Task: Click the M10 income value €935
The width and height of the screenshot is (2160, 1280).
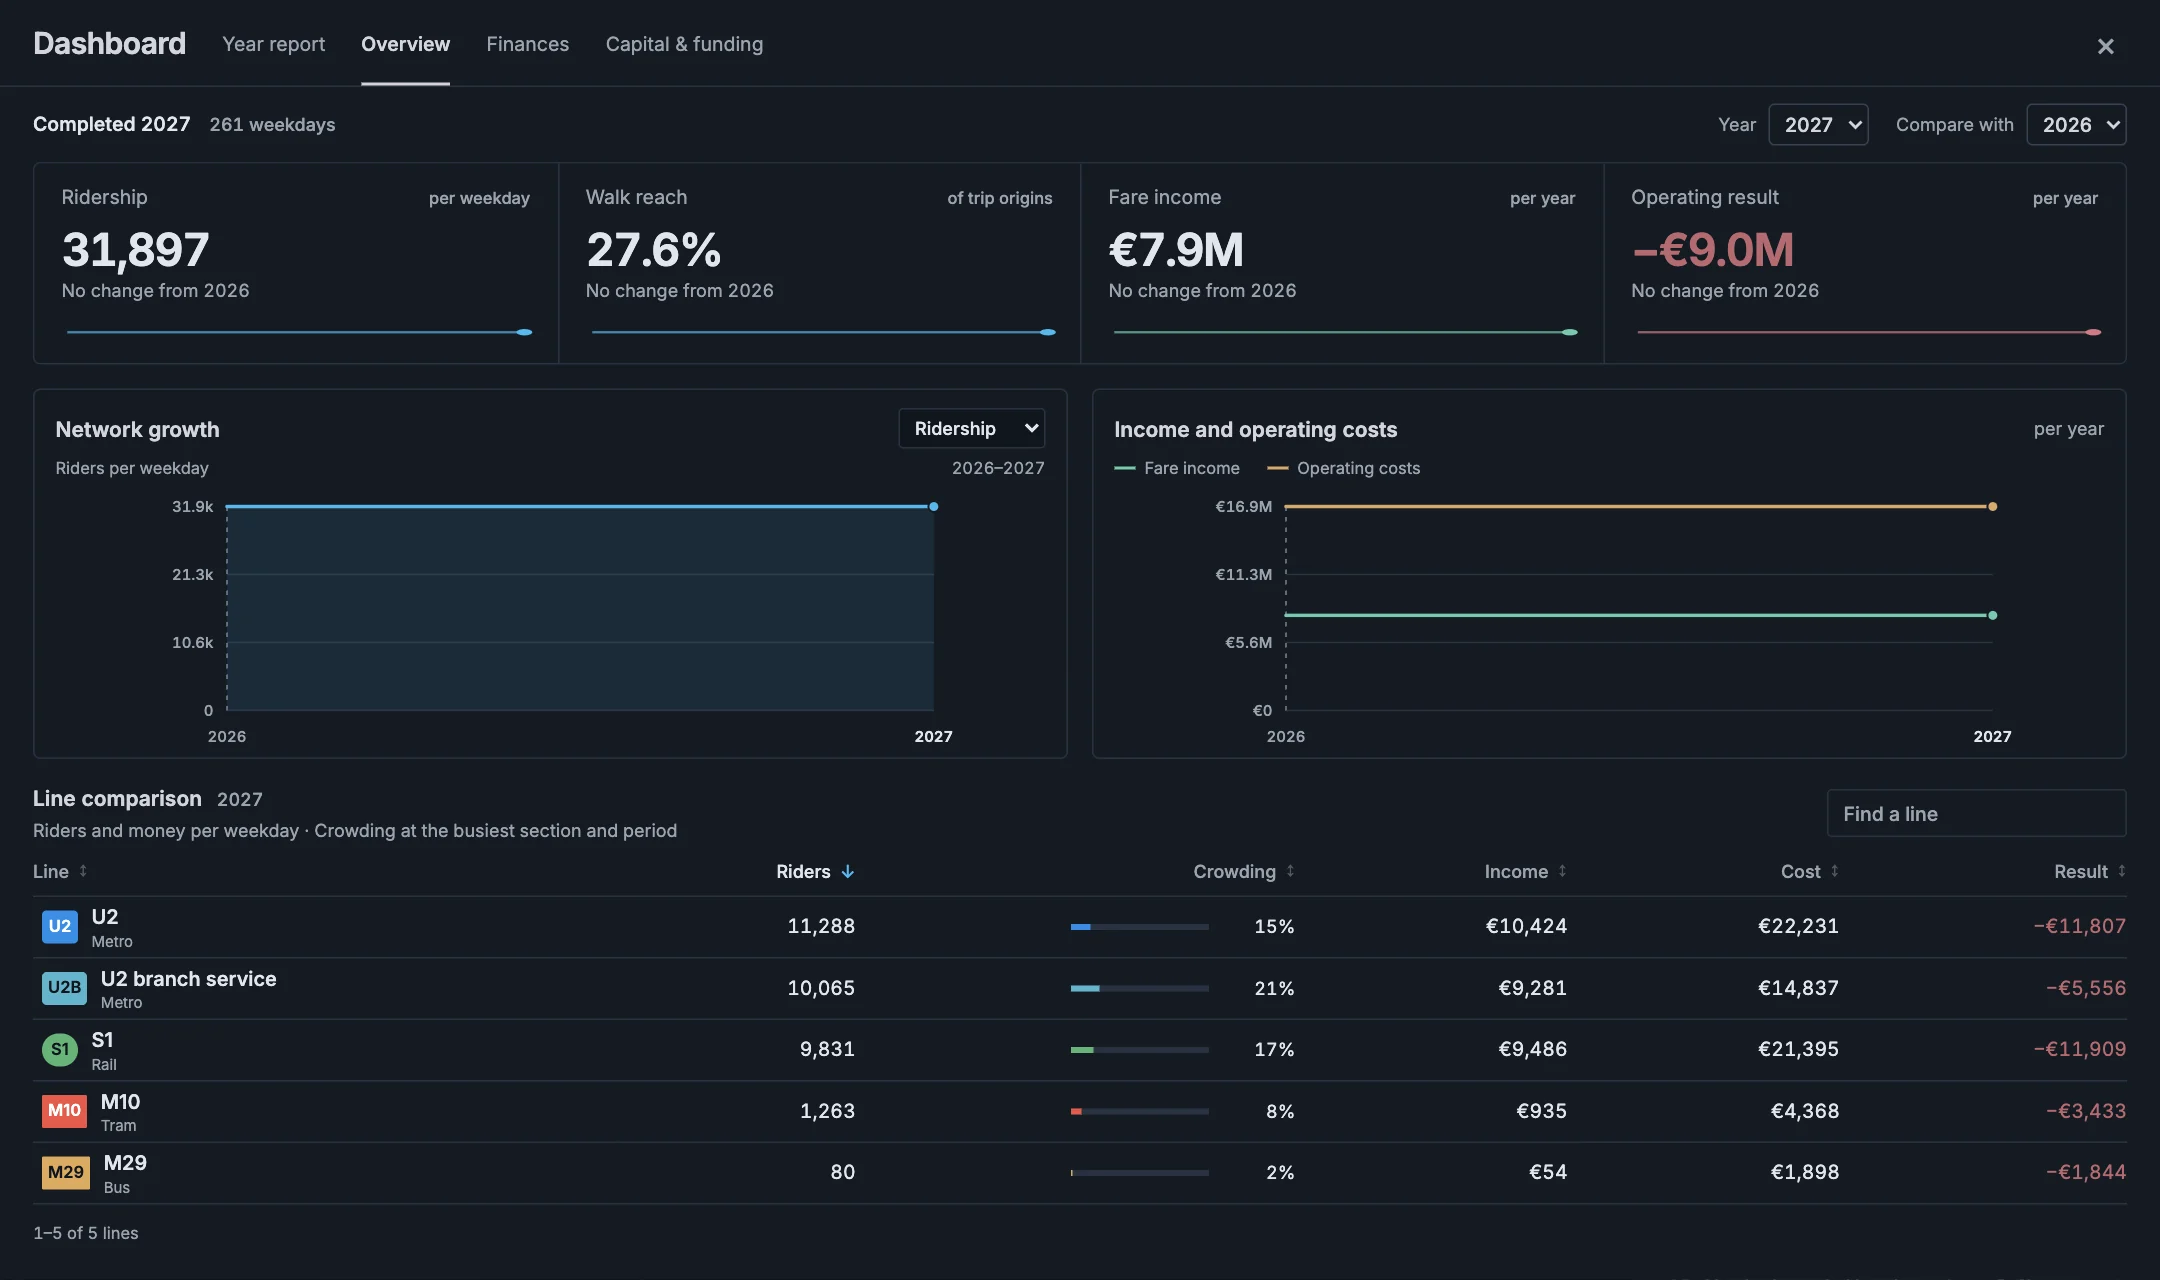Action: tap(1541, 1111)
